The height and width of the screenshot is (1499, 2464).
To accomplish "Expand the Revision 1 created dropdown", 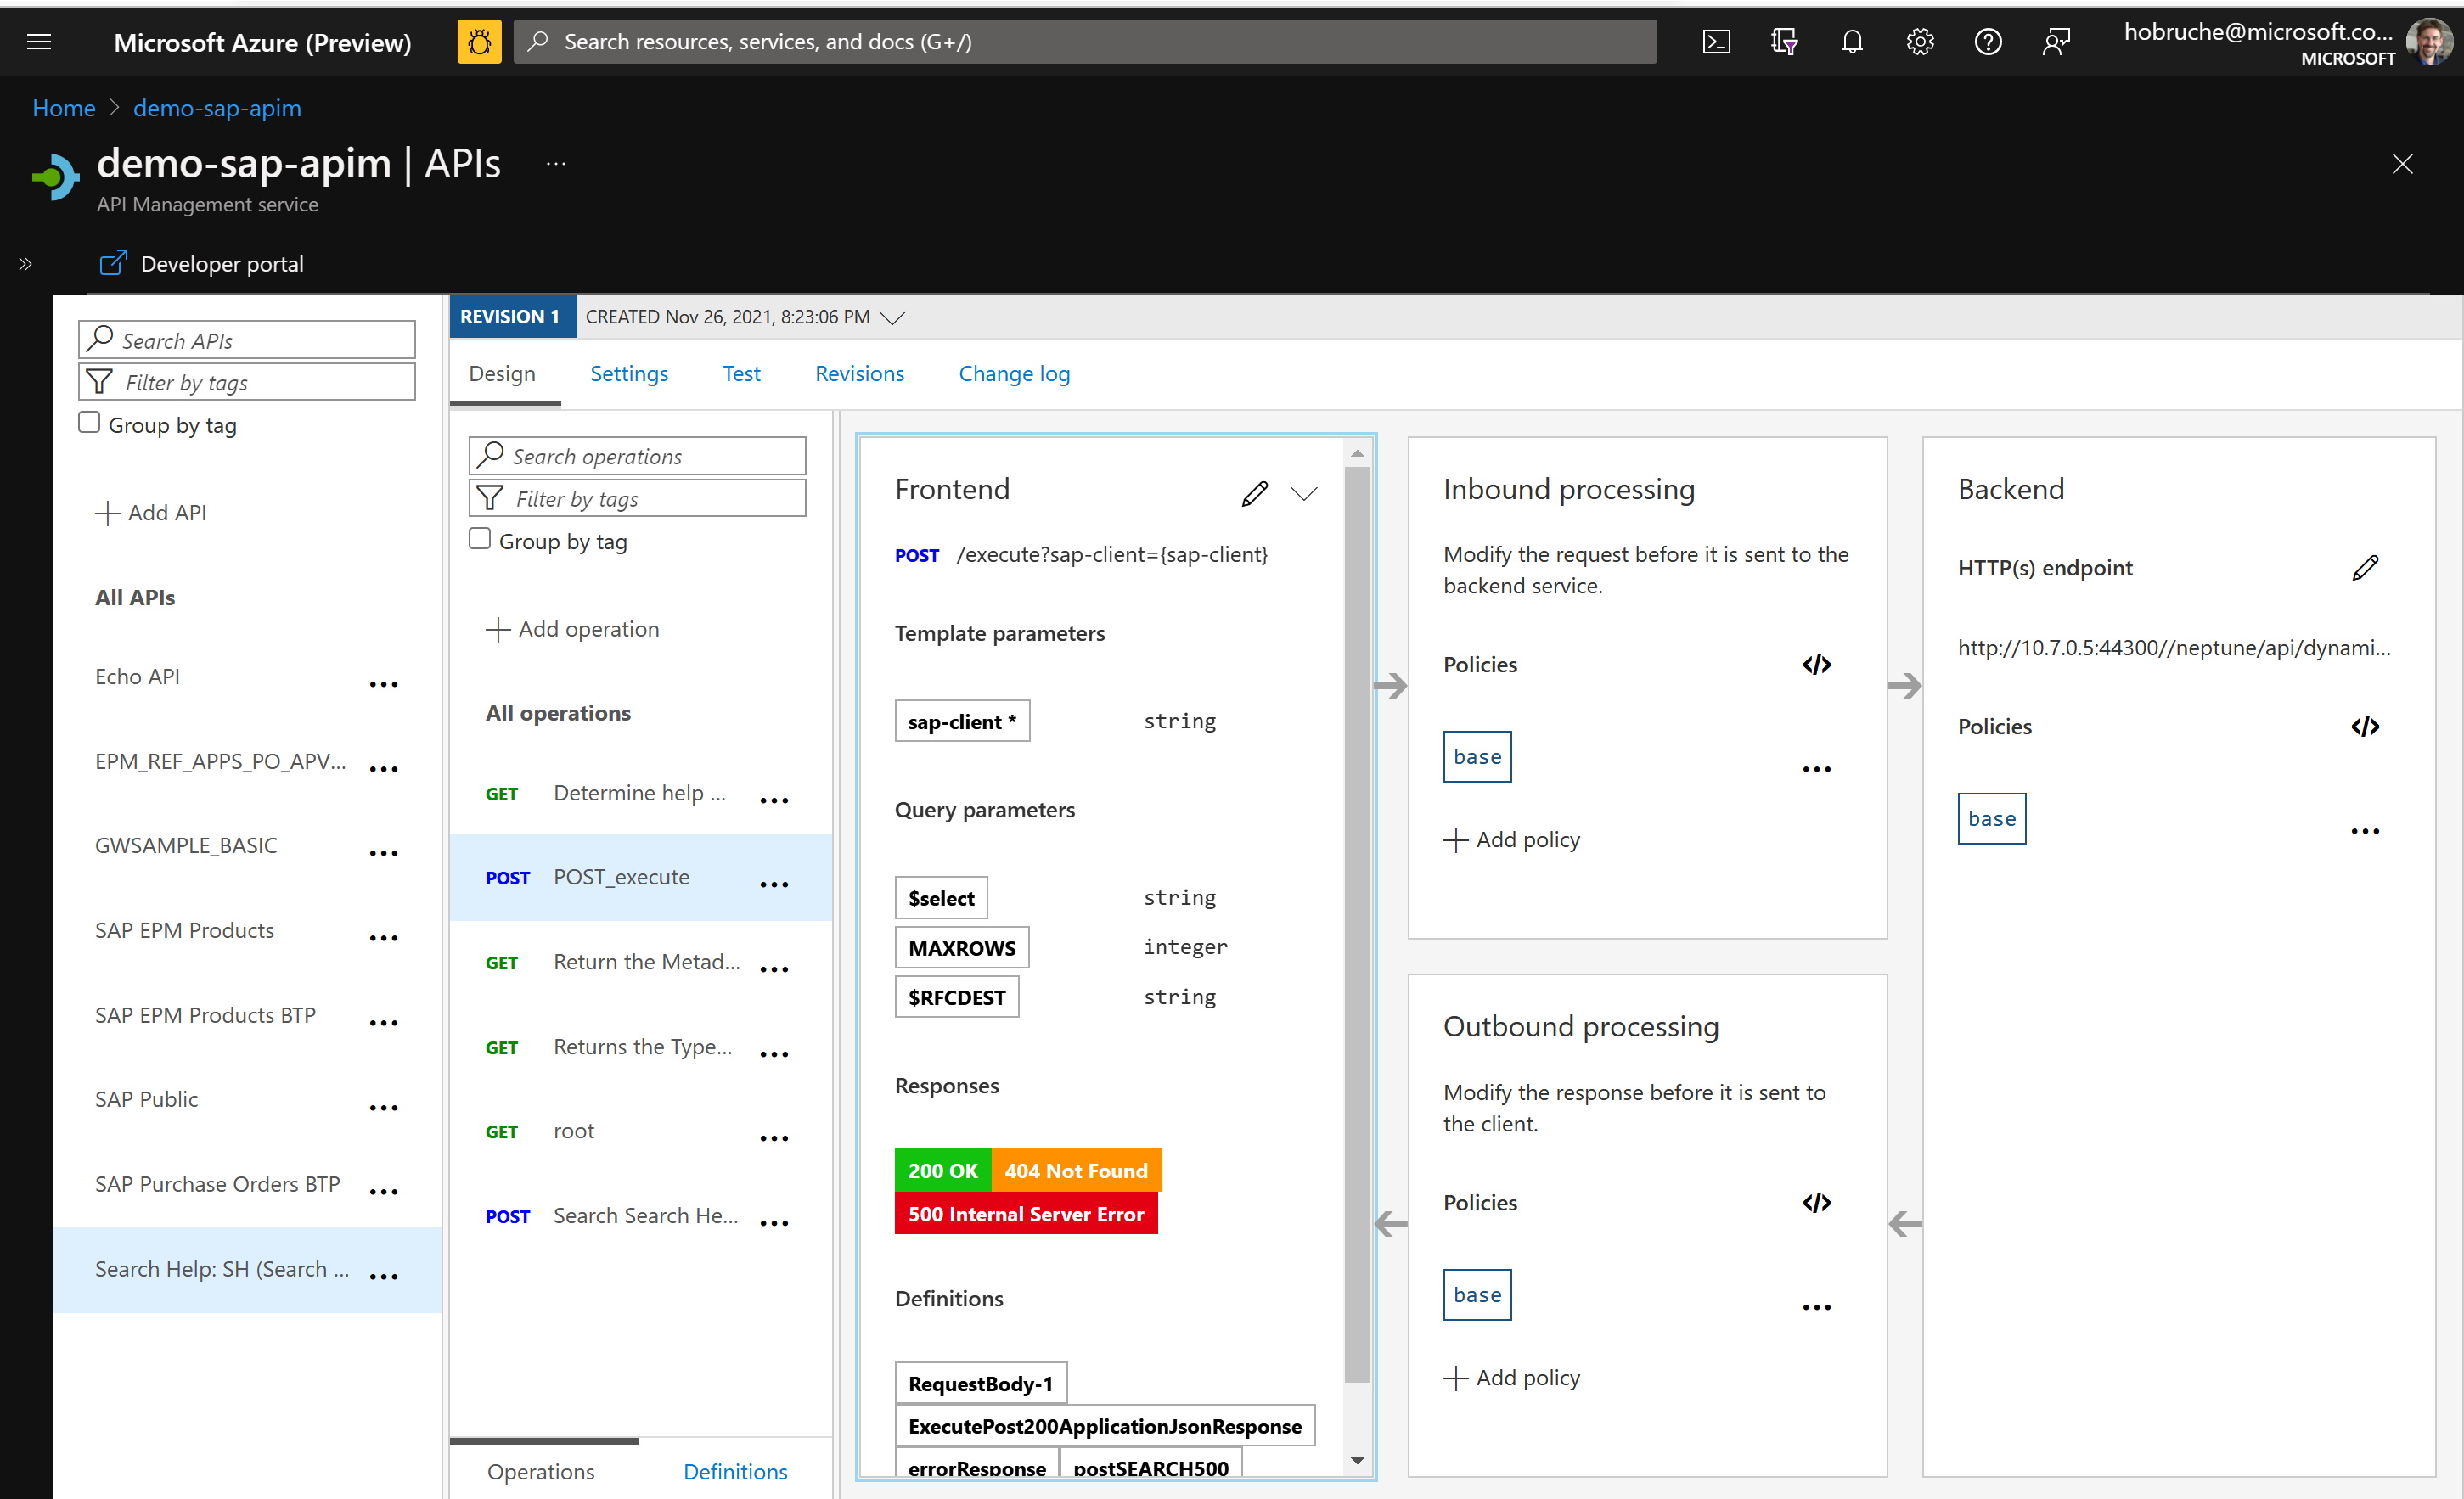I will click(892, 317).
